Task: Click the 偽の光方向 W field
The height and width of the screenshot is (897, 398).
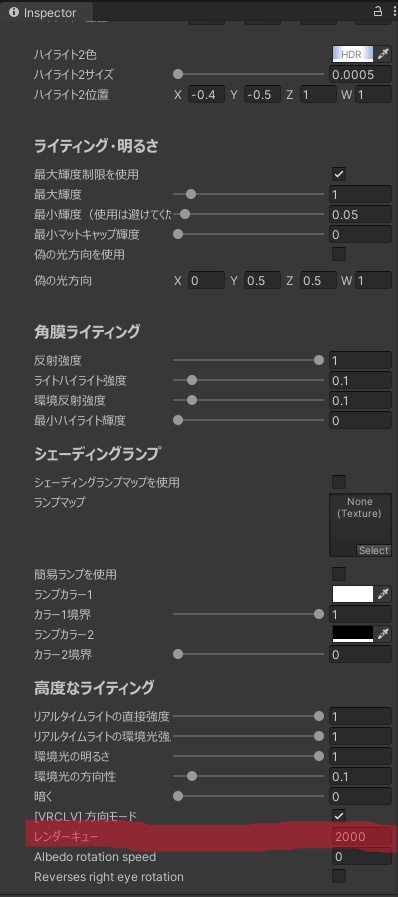Action: point(373,280)
